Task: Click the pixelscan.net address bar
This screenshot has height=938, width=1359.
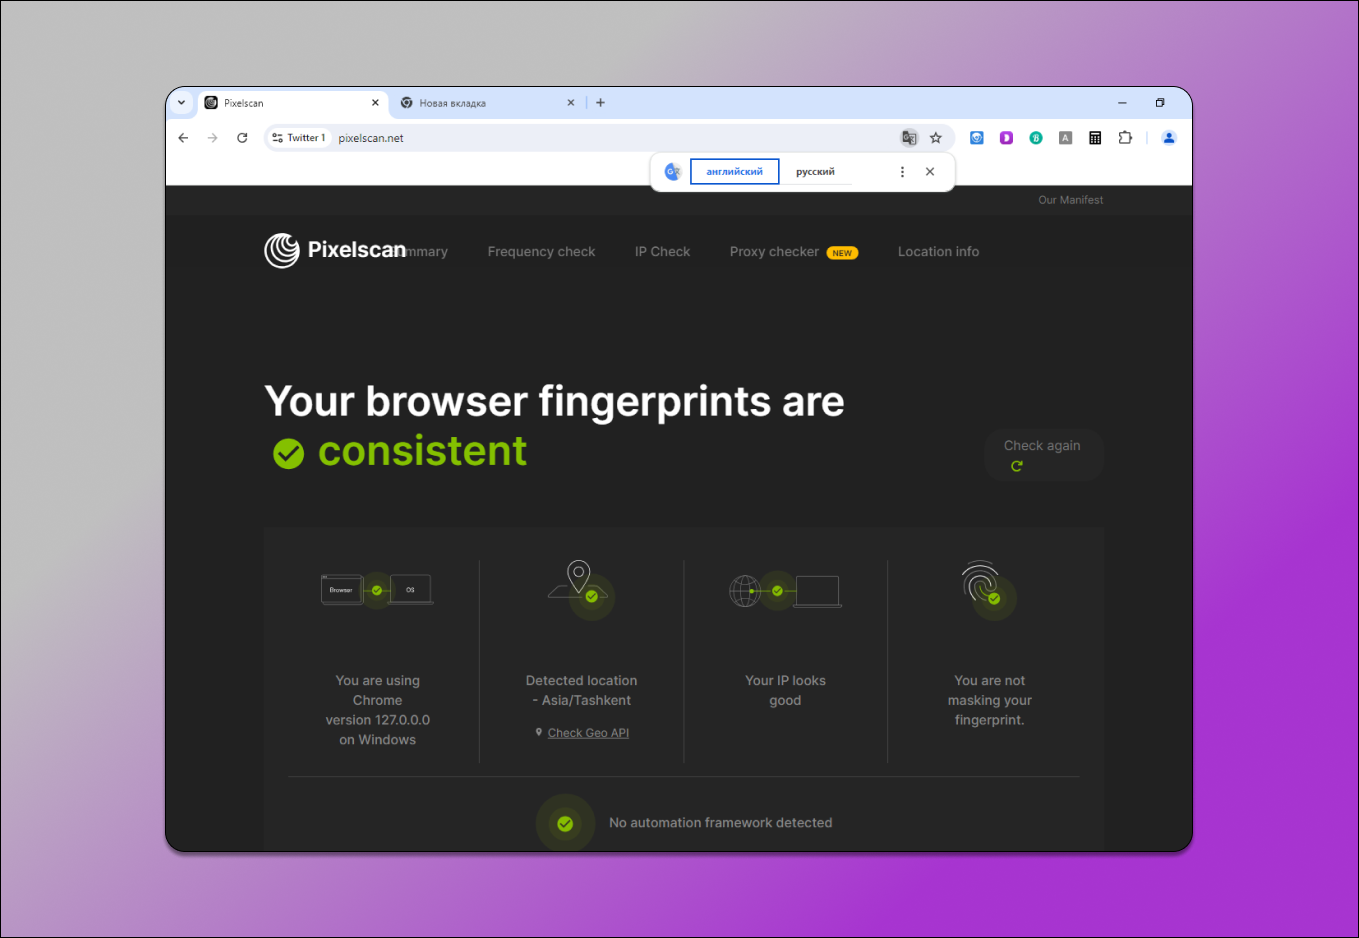Action: 600,138
